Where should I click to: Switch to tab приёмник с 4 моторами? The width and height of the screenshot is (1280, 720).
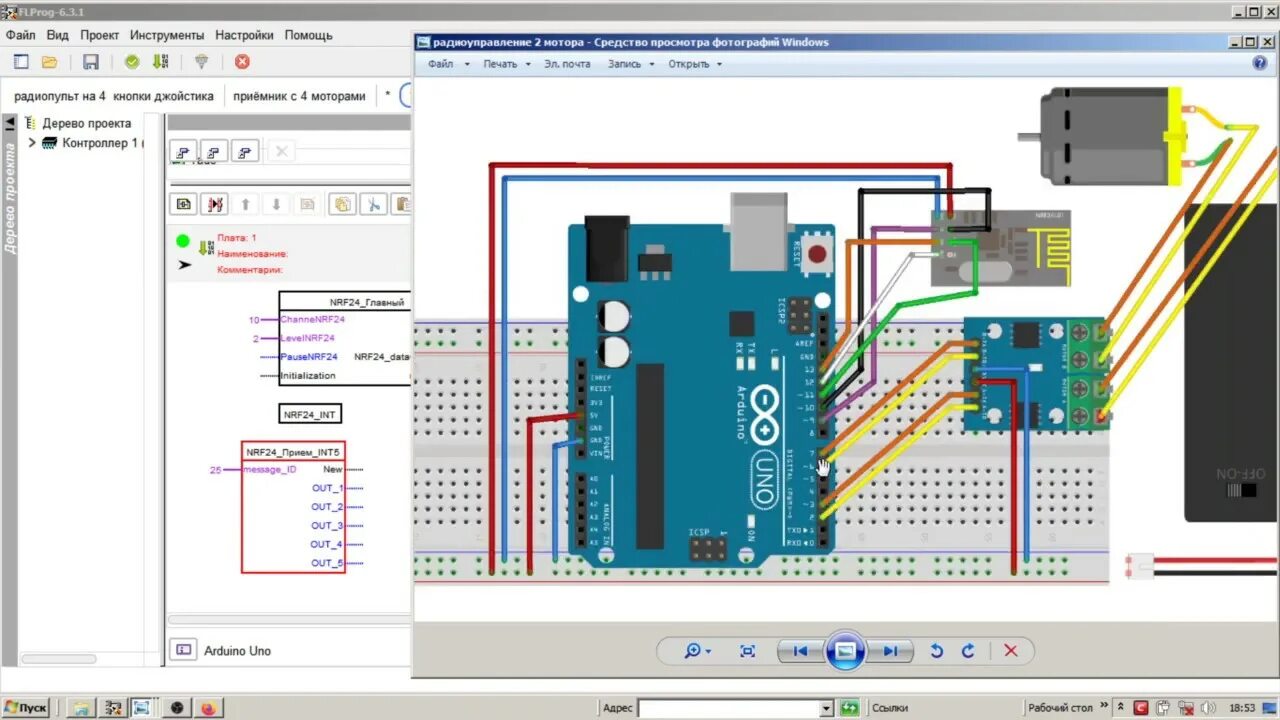(300, 96)
